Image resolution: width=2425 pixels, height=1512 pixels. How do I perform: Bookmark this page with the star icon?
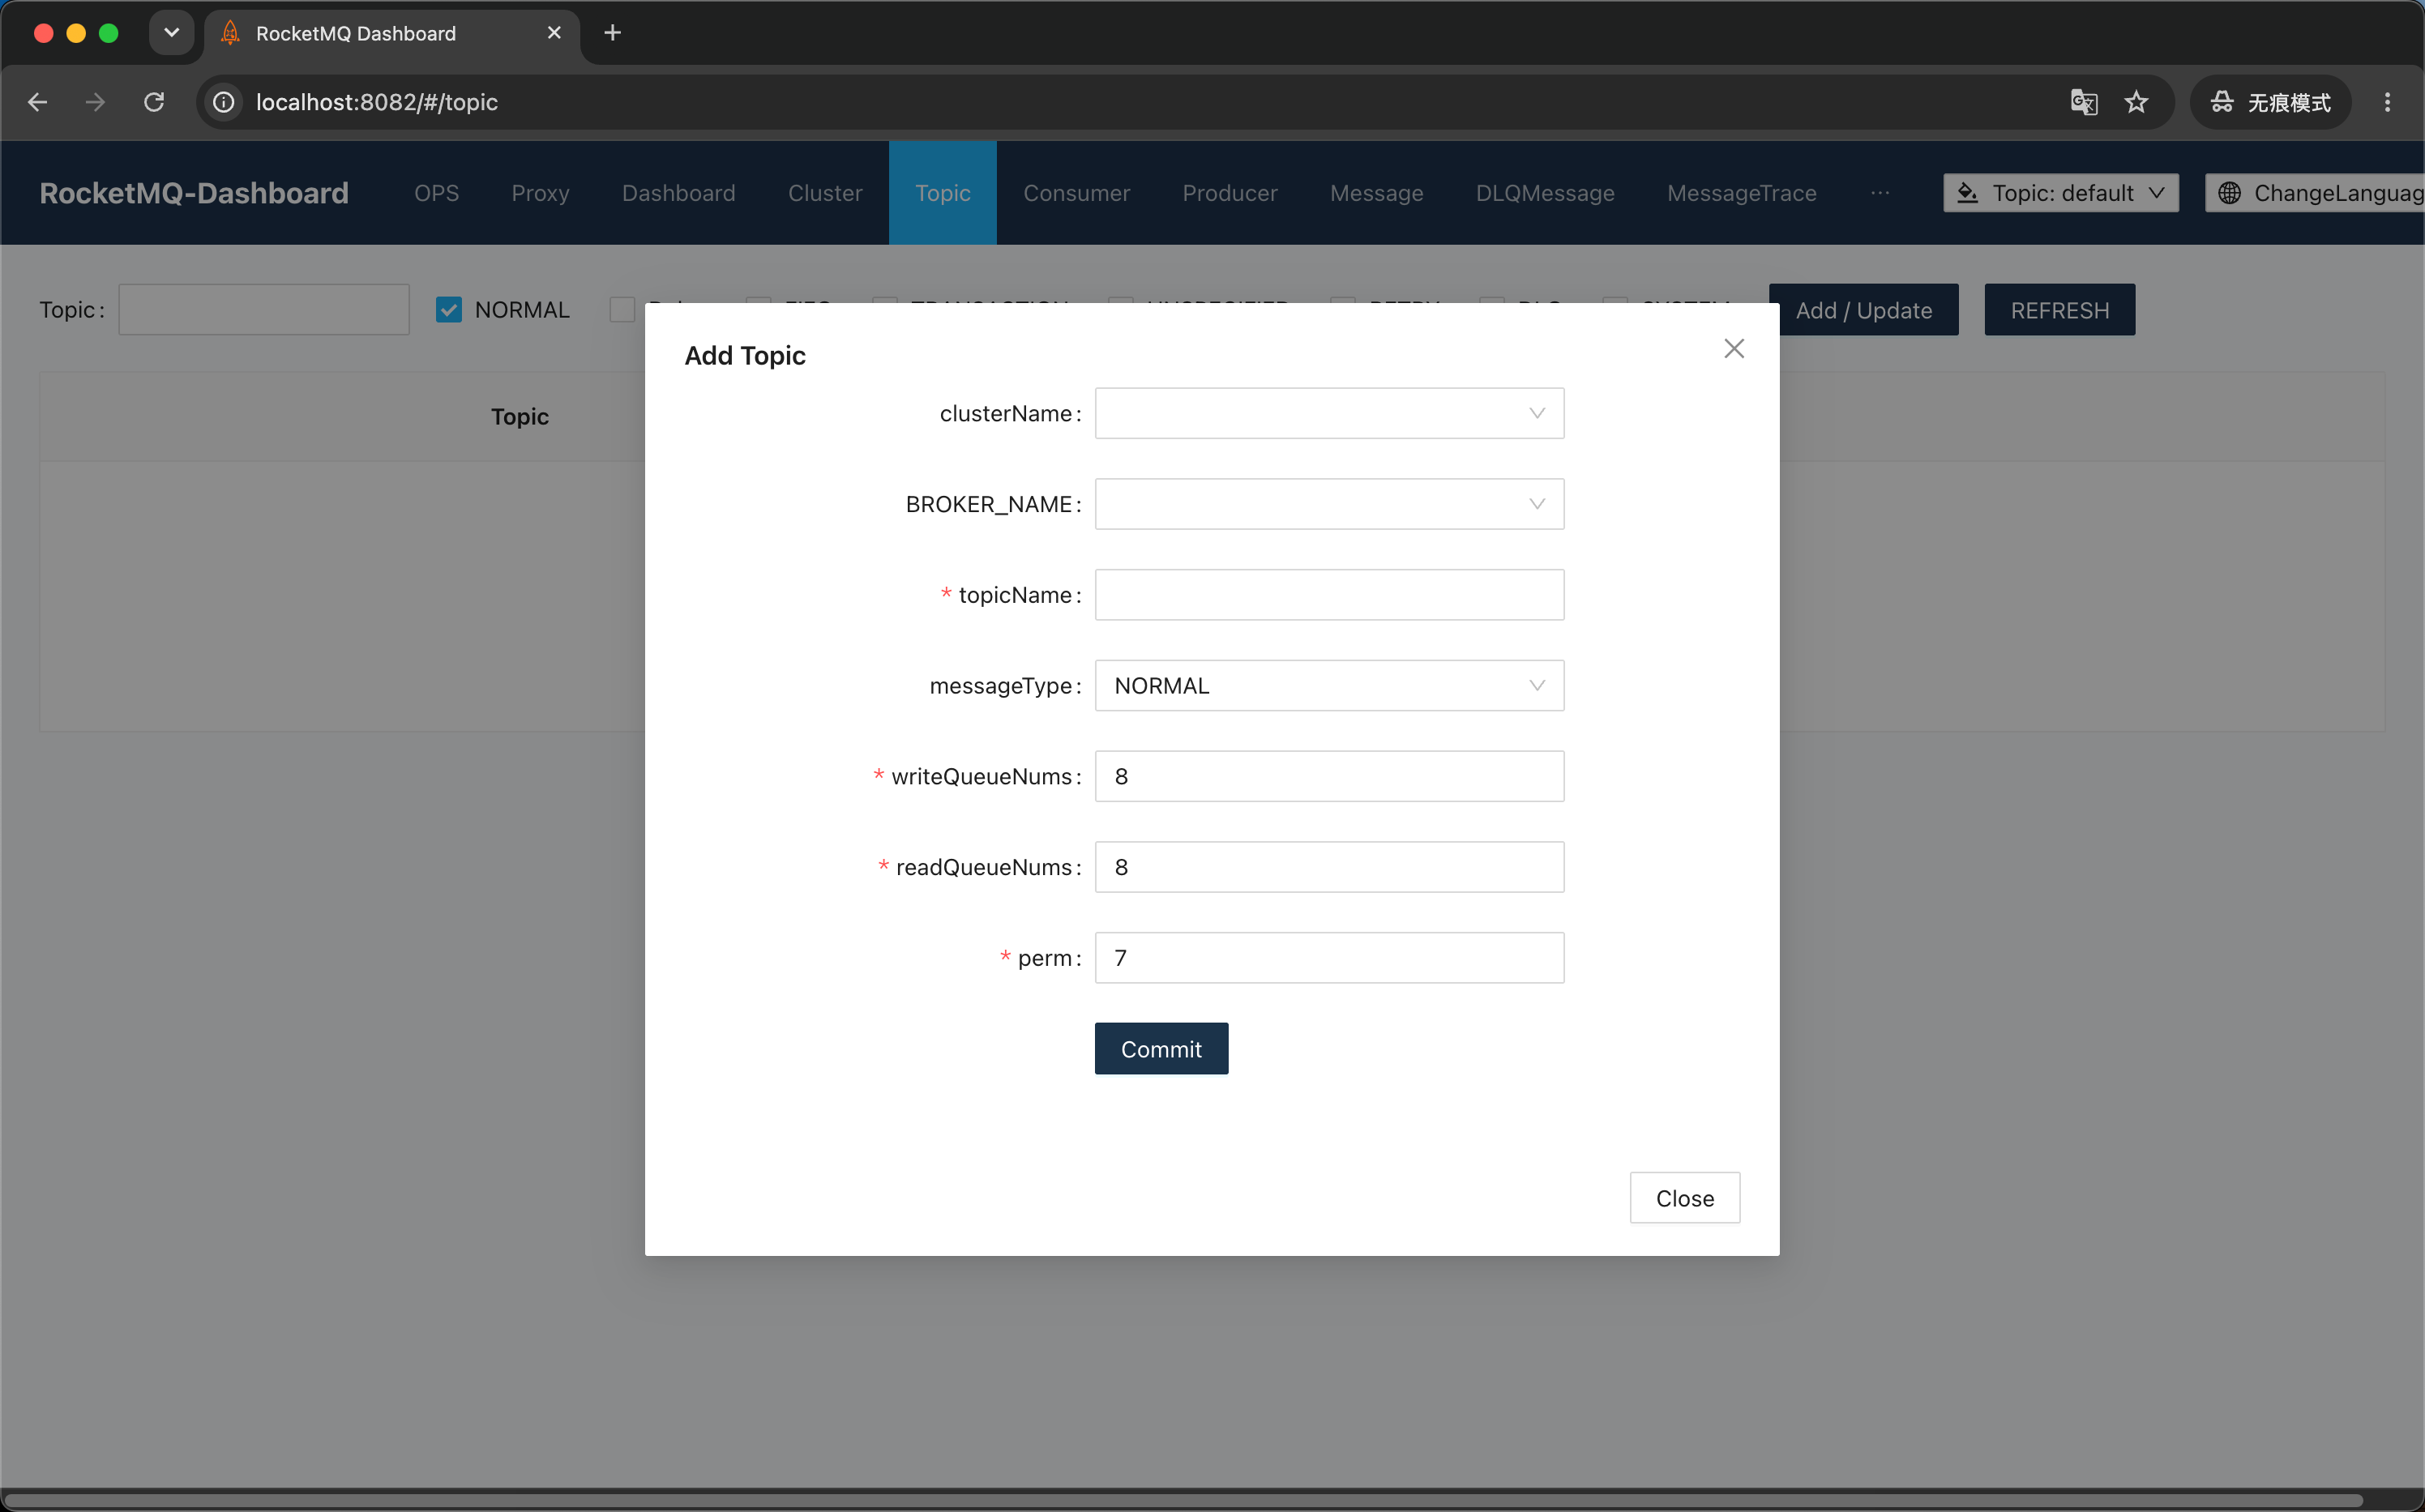coord(2136,102)
